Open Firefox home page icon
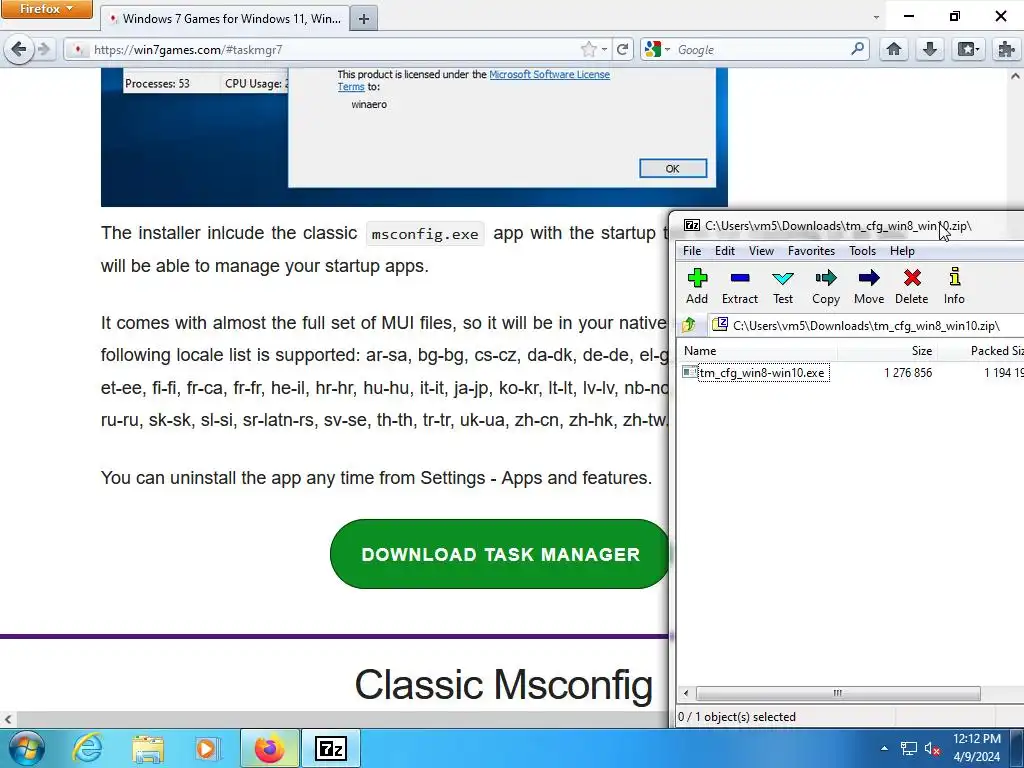 893,49
